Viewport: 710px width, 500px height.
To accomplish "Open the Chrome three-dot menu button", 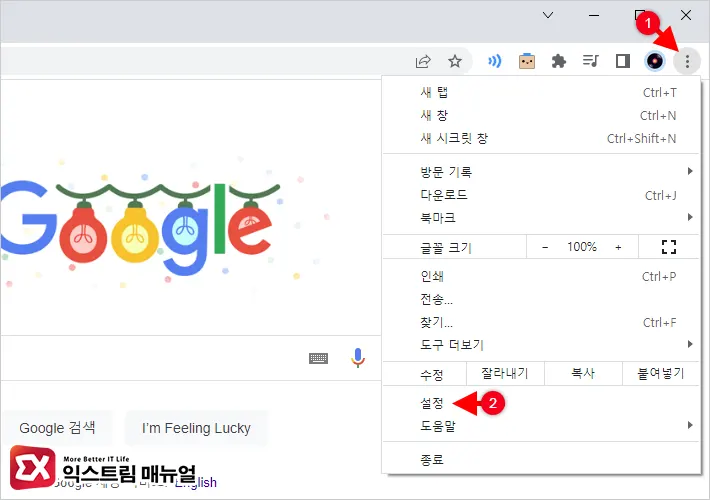I will pos(687,61).
